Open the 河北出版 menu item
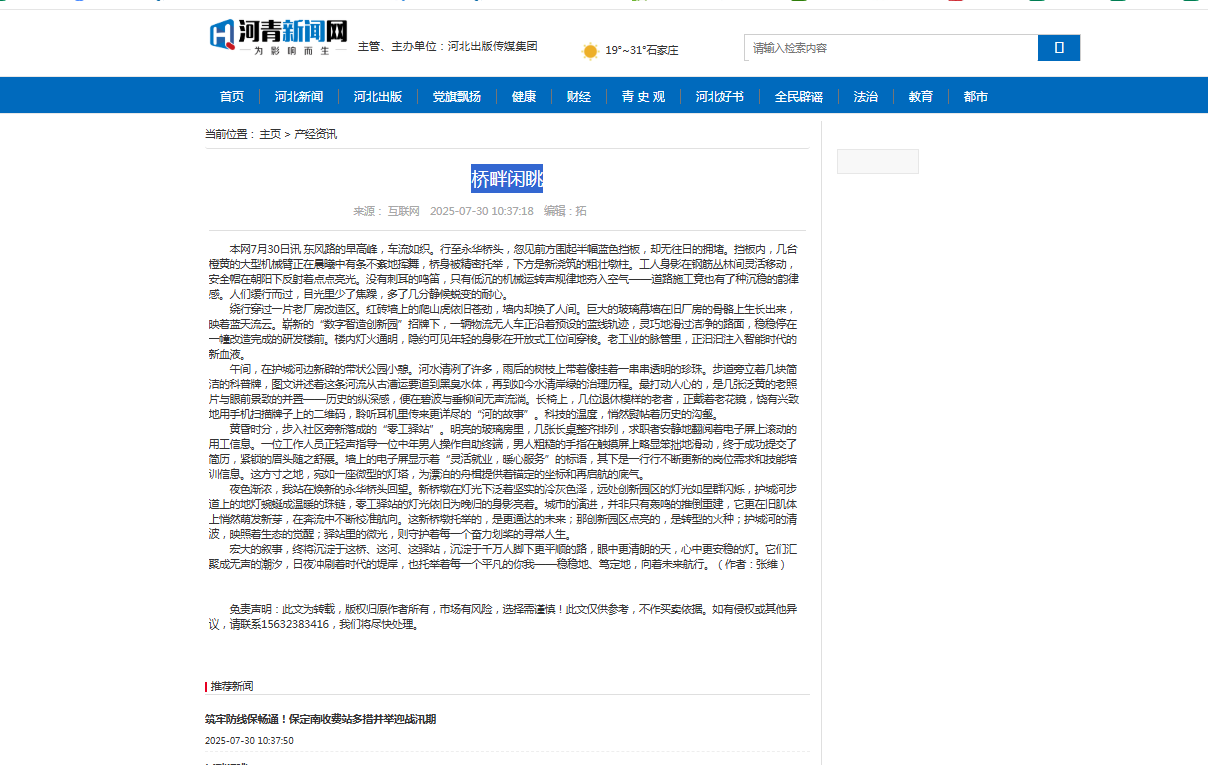Viewport: 1208px width, 765px height. 377,97
